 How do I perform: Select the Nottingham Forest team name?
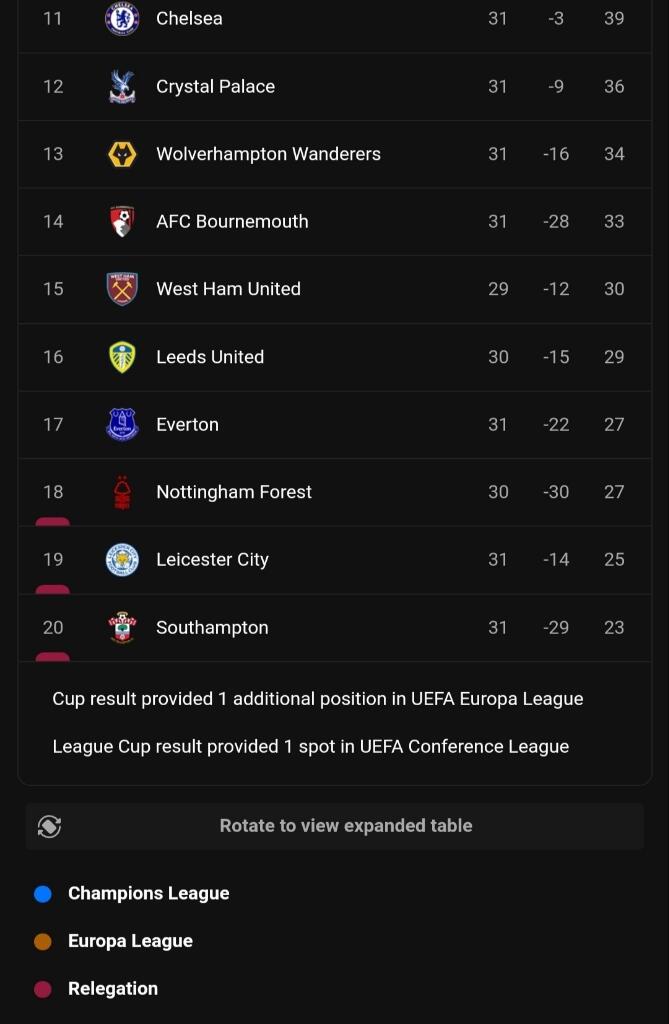coord(234,492)
